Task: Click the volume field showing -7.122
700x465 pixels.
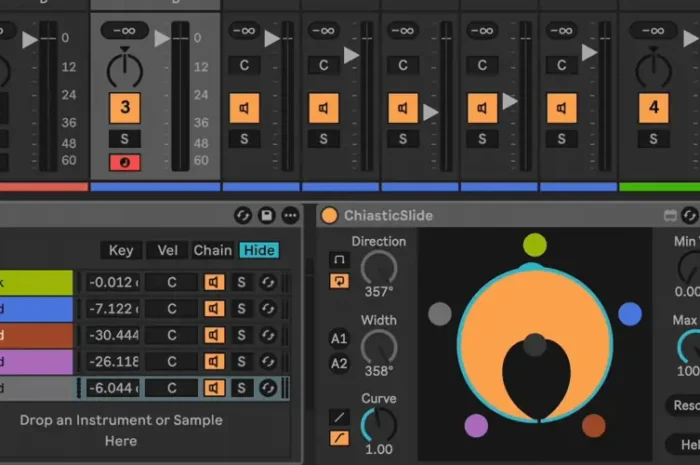Action: click(x=112, y=309)
